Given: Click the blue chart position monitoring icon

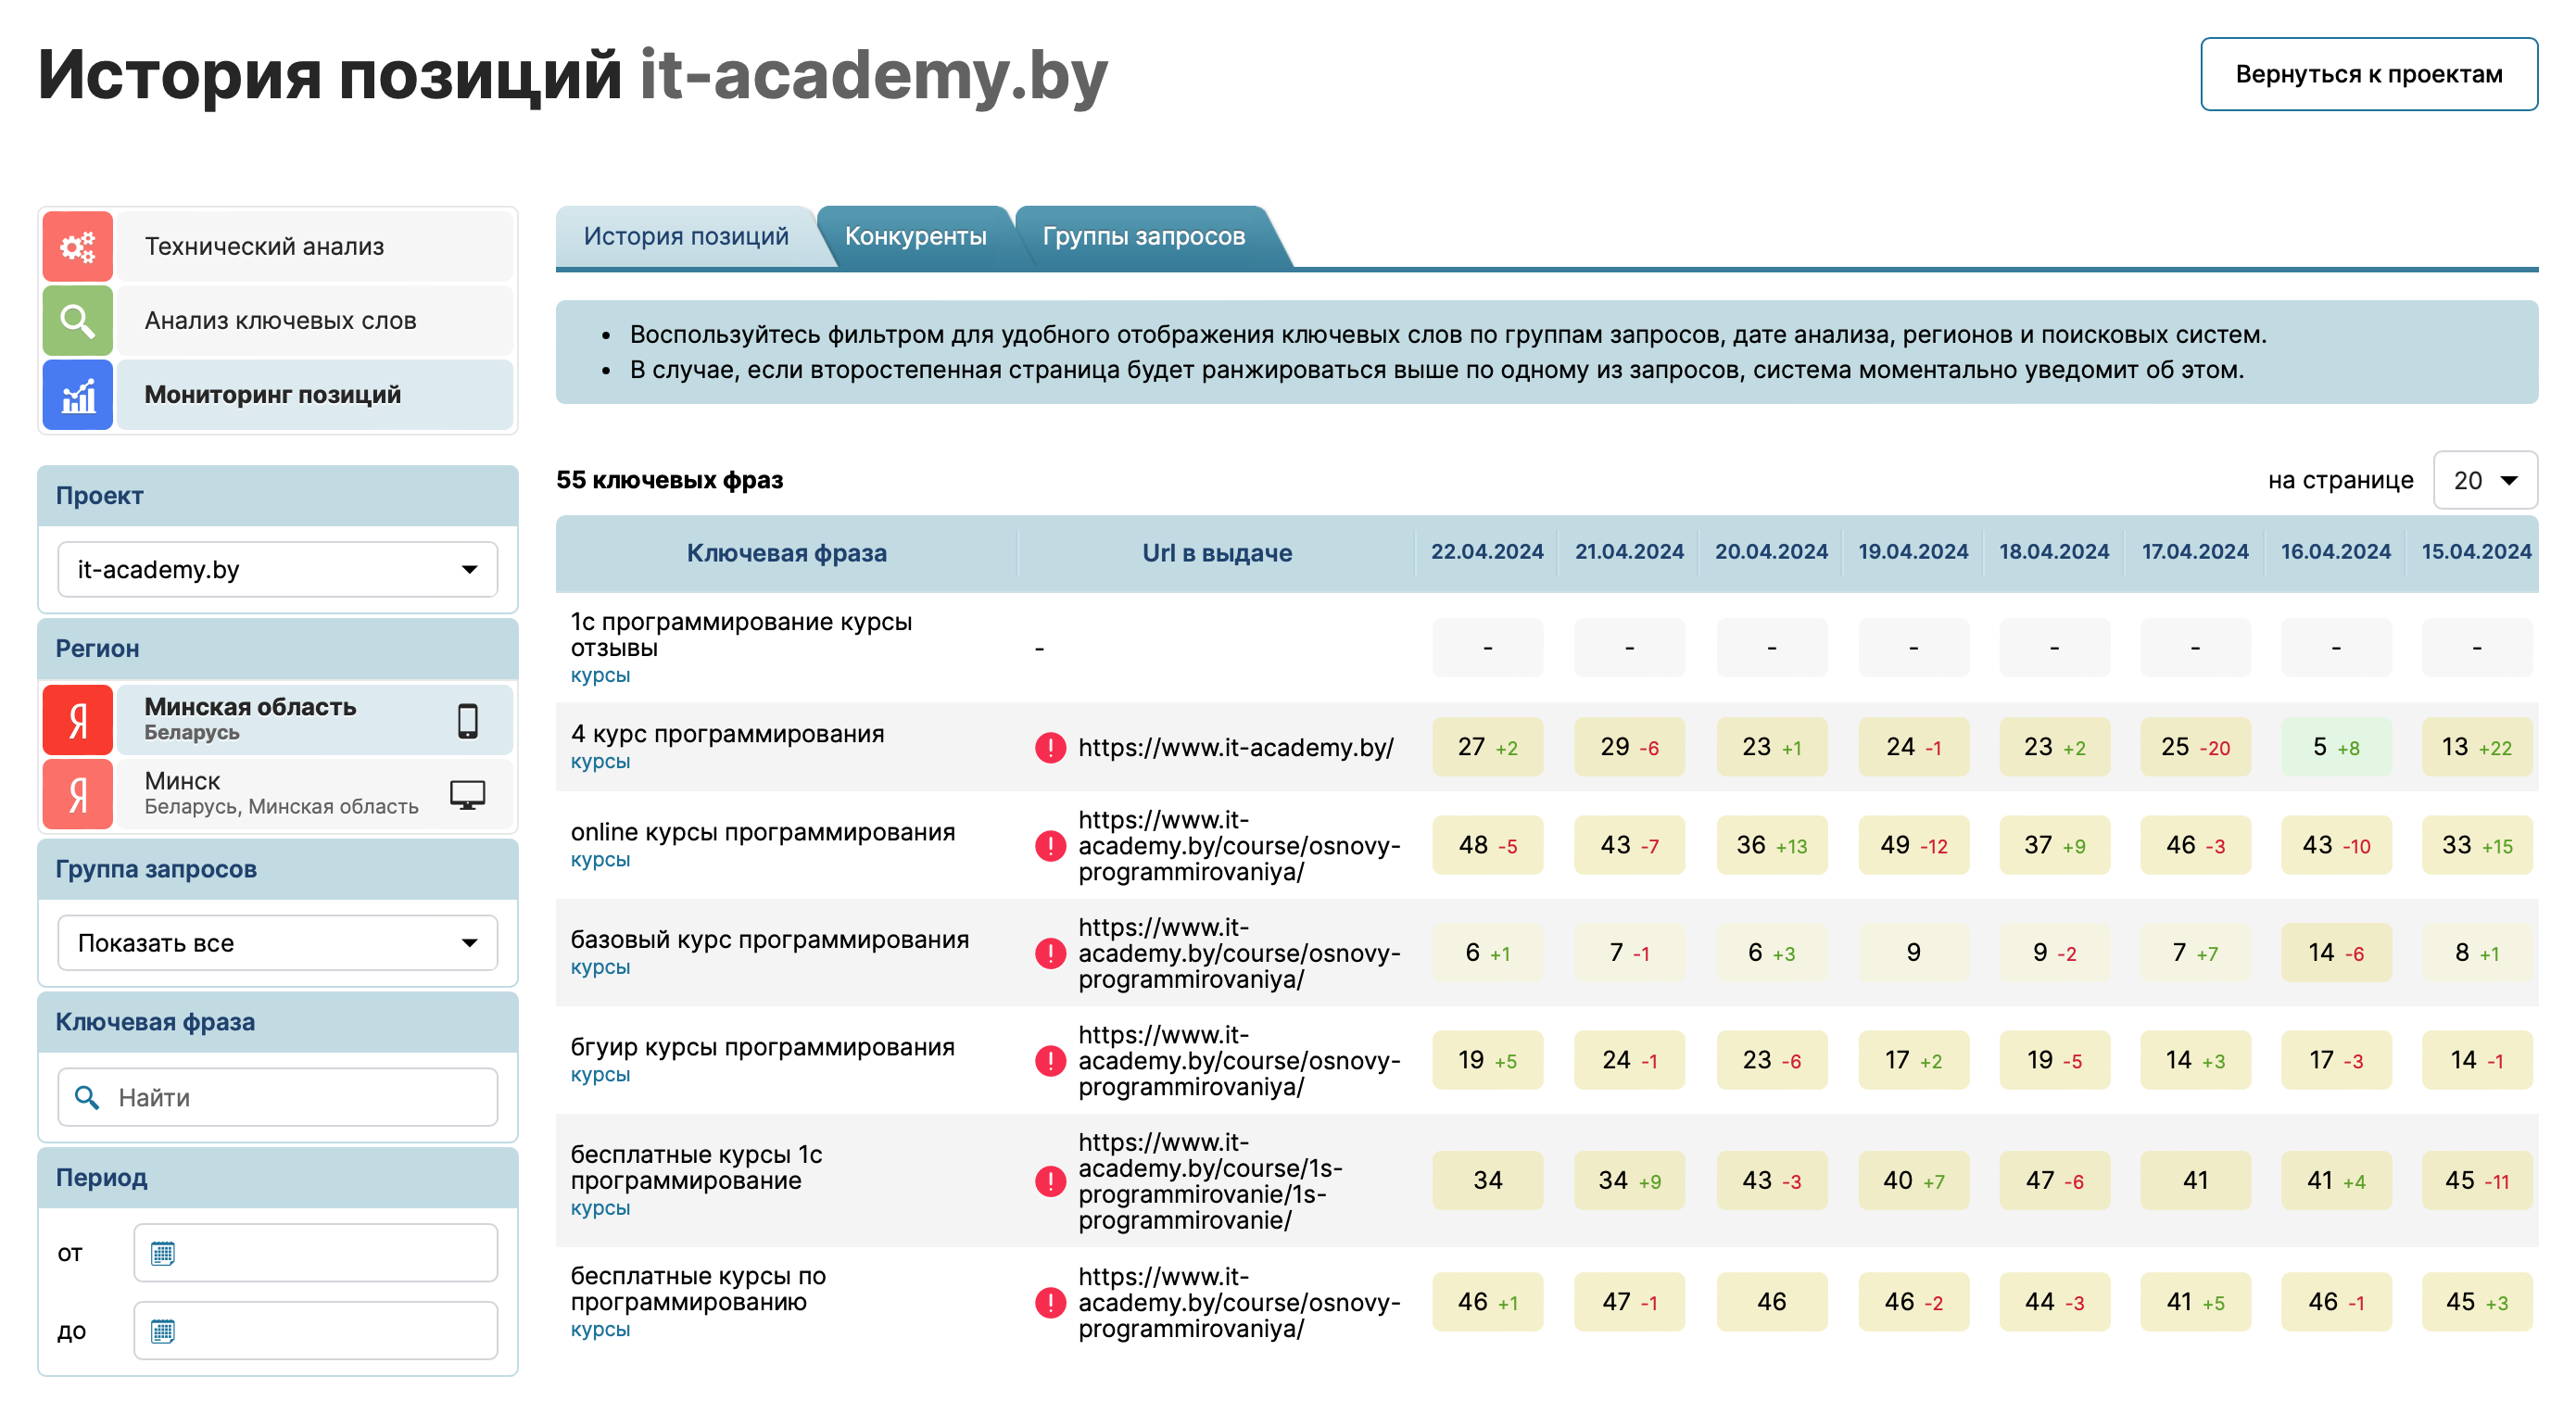Looking at the screenshot, I should point(77,395).
